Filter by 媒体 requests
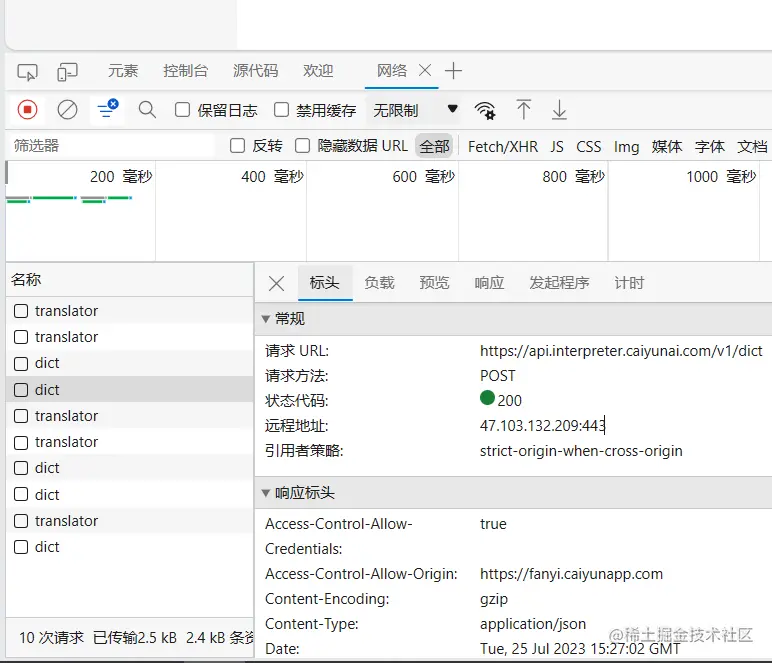772x663 pixels. 667,147
